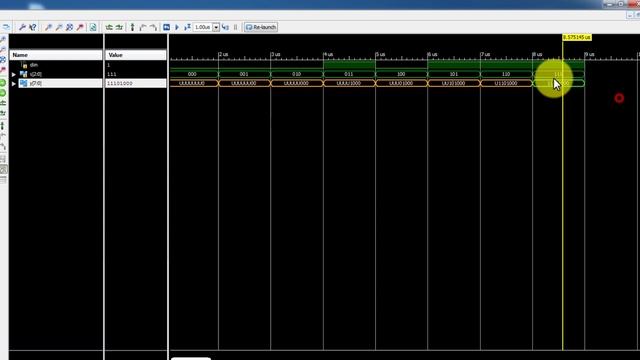Click the Value column header
The width and height of the screenshot is (640, 360).
coord(136,55)
